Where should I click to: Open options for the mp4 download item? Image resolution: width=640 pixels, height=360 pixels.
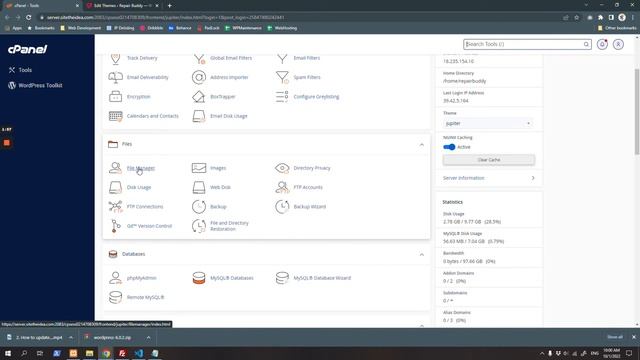point(71,338)
